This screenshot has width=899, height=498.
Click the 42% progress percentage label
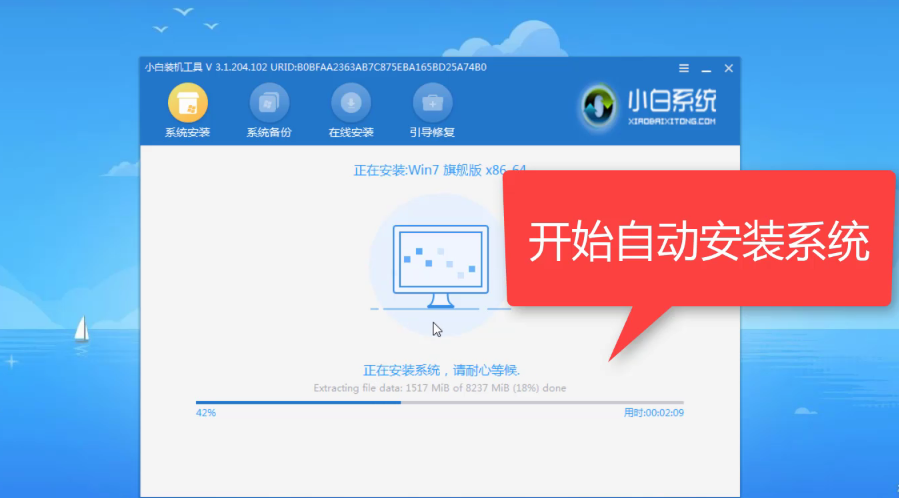(205, 412)
